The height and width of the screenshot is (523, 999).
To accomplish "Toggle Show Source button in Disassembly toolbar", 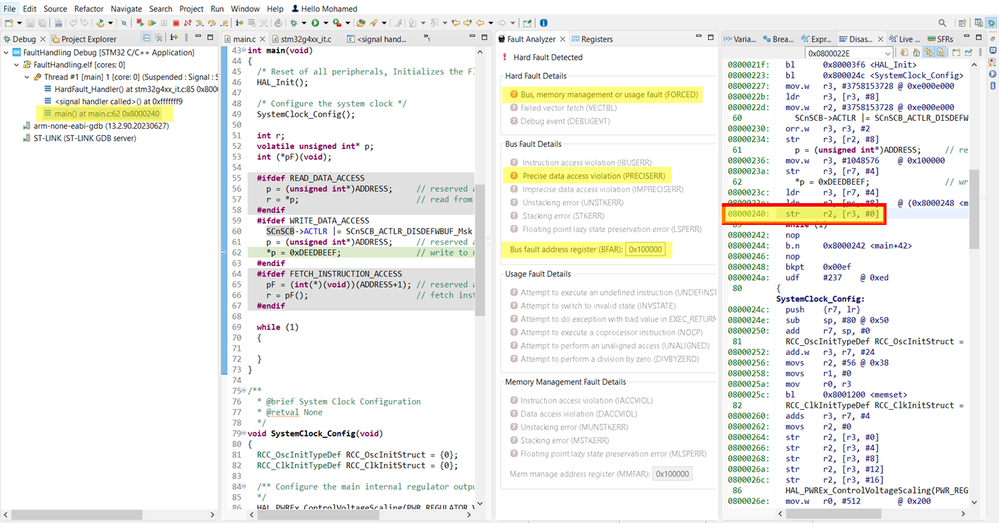I will click(x=940, y=53).
